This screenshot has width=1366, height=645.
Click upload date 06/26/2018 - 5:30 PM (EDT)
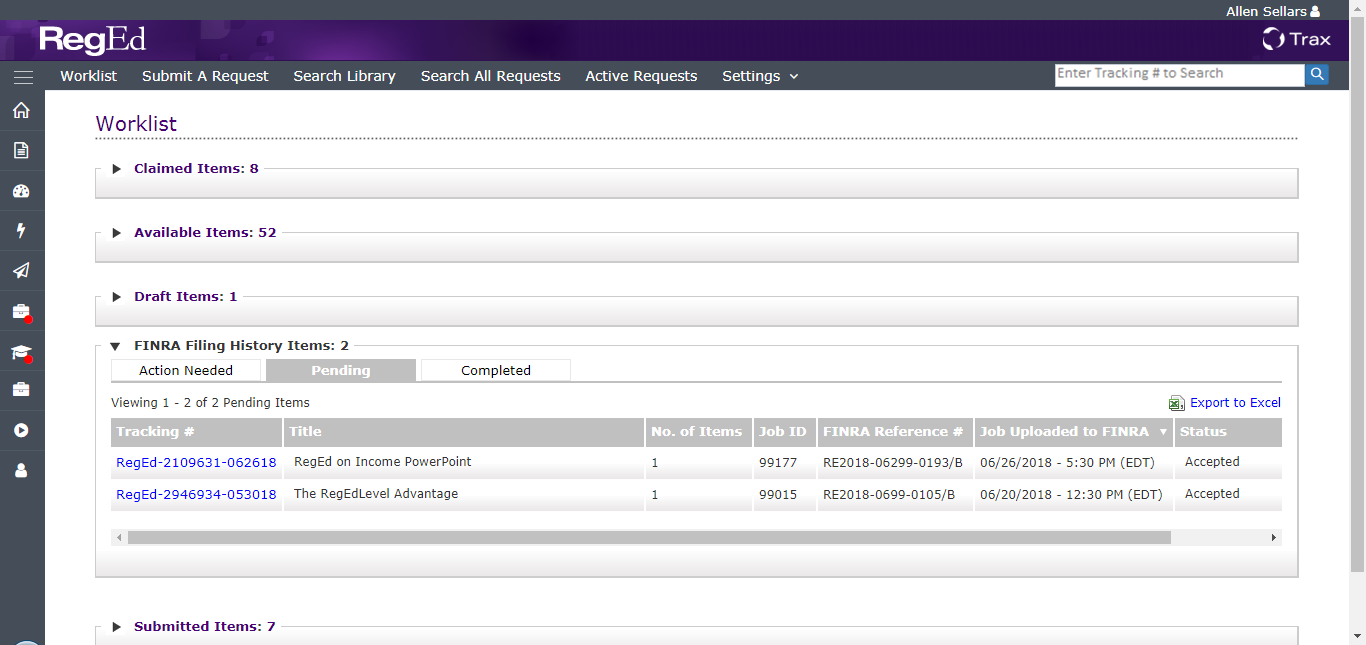1067,462
